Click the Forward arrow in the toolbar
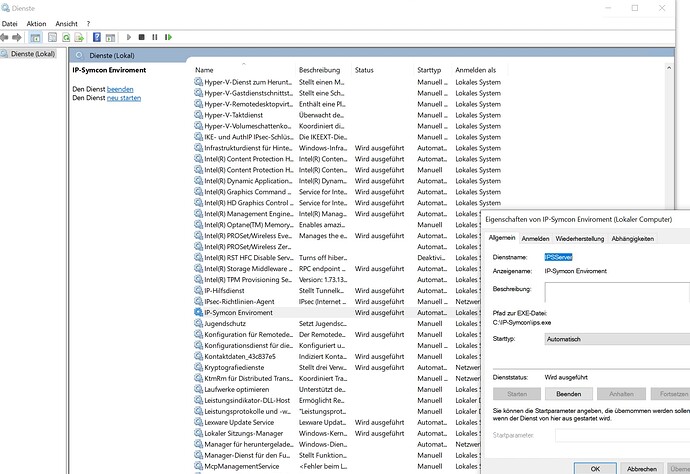690x474 pixels. click(17, 37)
